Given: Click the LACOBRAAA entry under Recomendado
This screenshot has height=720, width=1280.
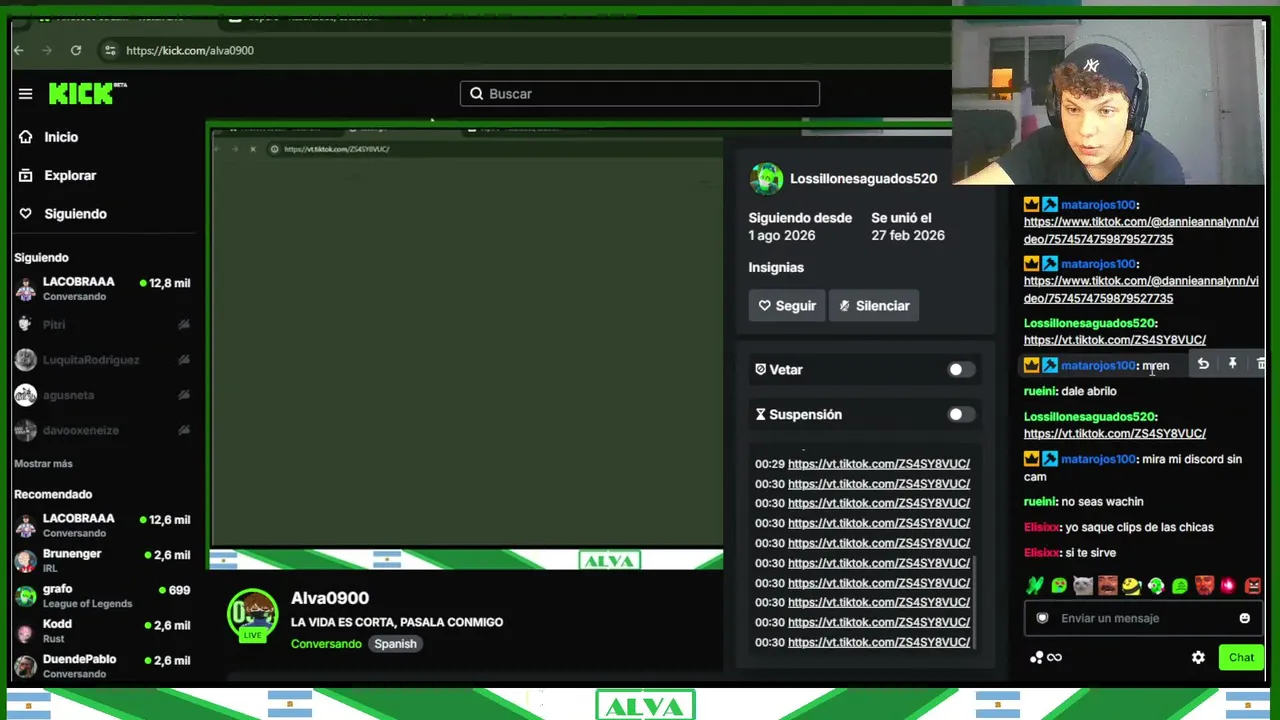Looking at the screenshot, I should pos(102,525).
